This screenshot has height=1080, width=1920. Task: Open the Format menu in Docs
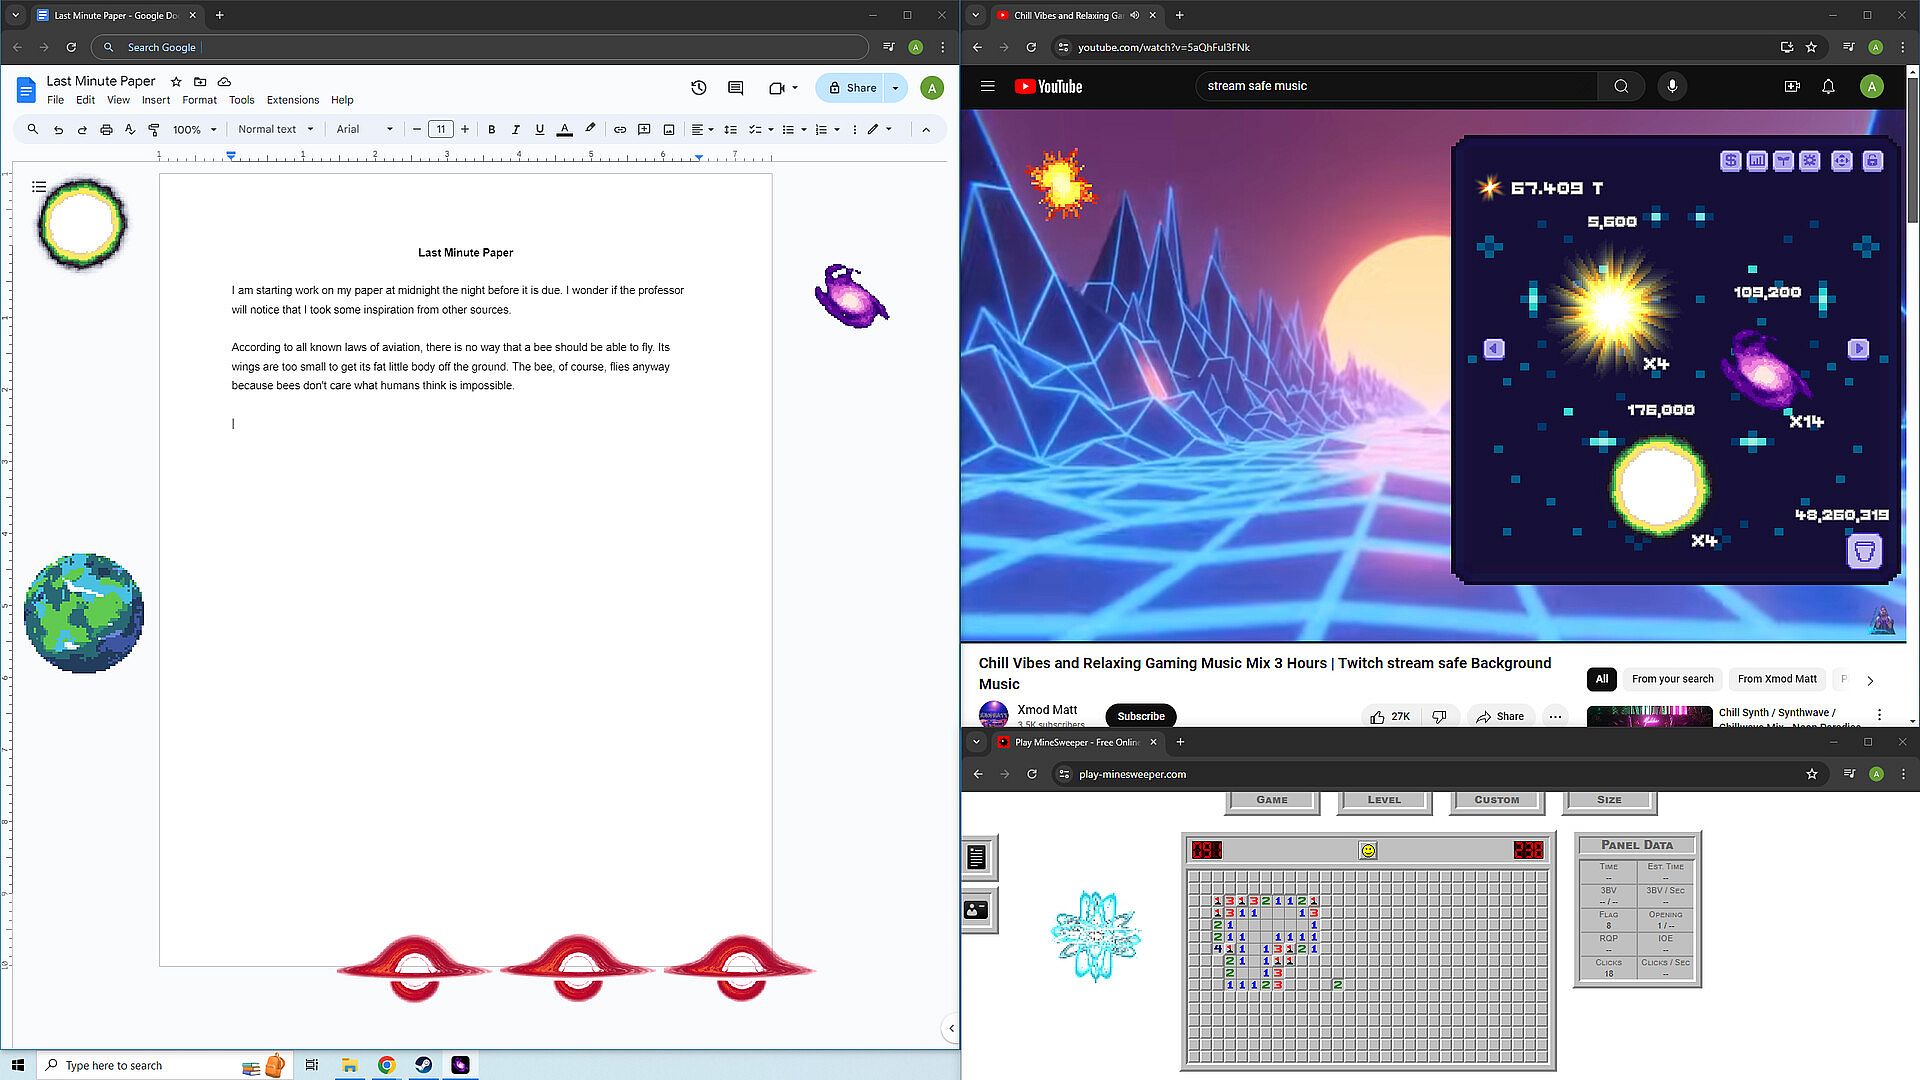pyautogui.click(x=199, y=100)
